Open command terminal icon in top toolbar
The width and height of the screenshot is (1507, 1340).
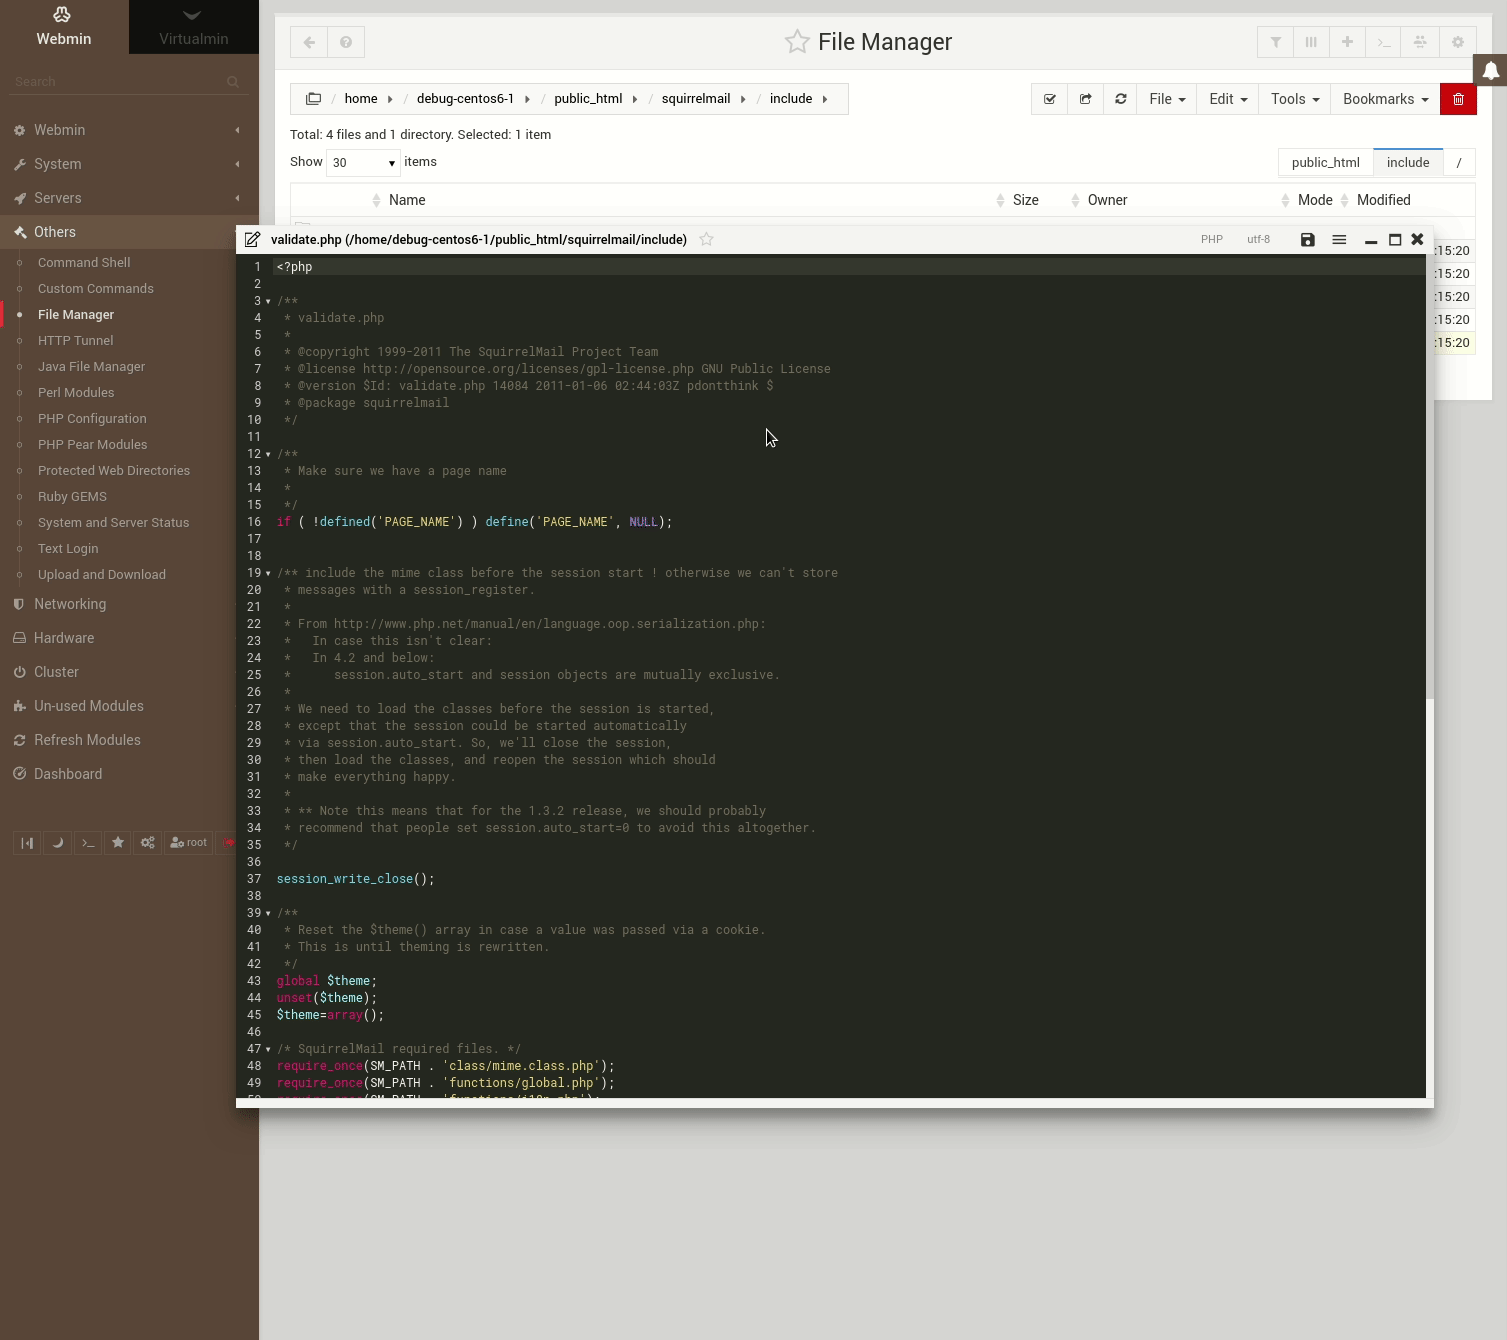(1384, 42)
